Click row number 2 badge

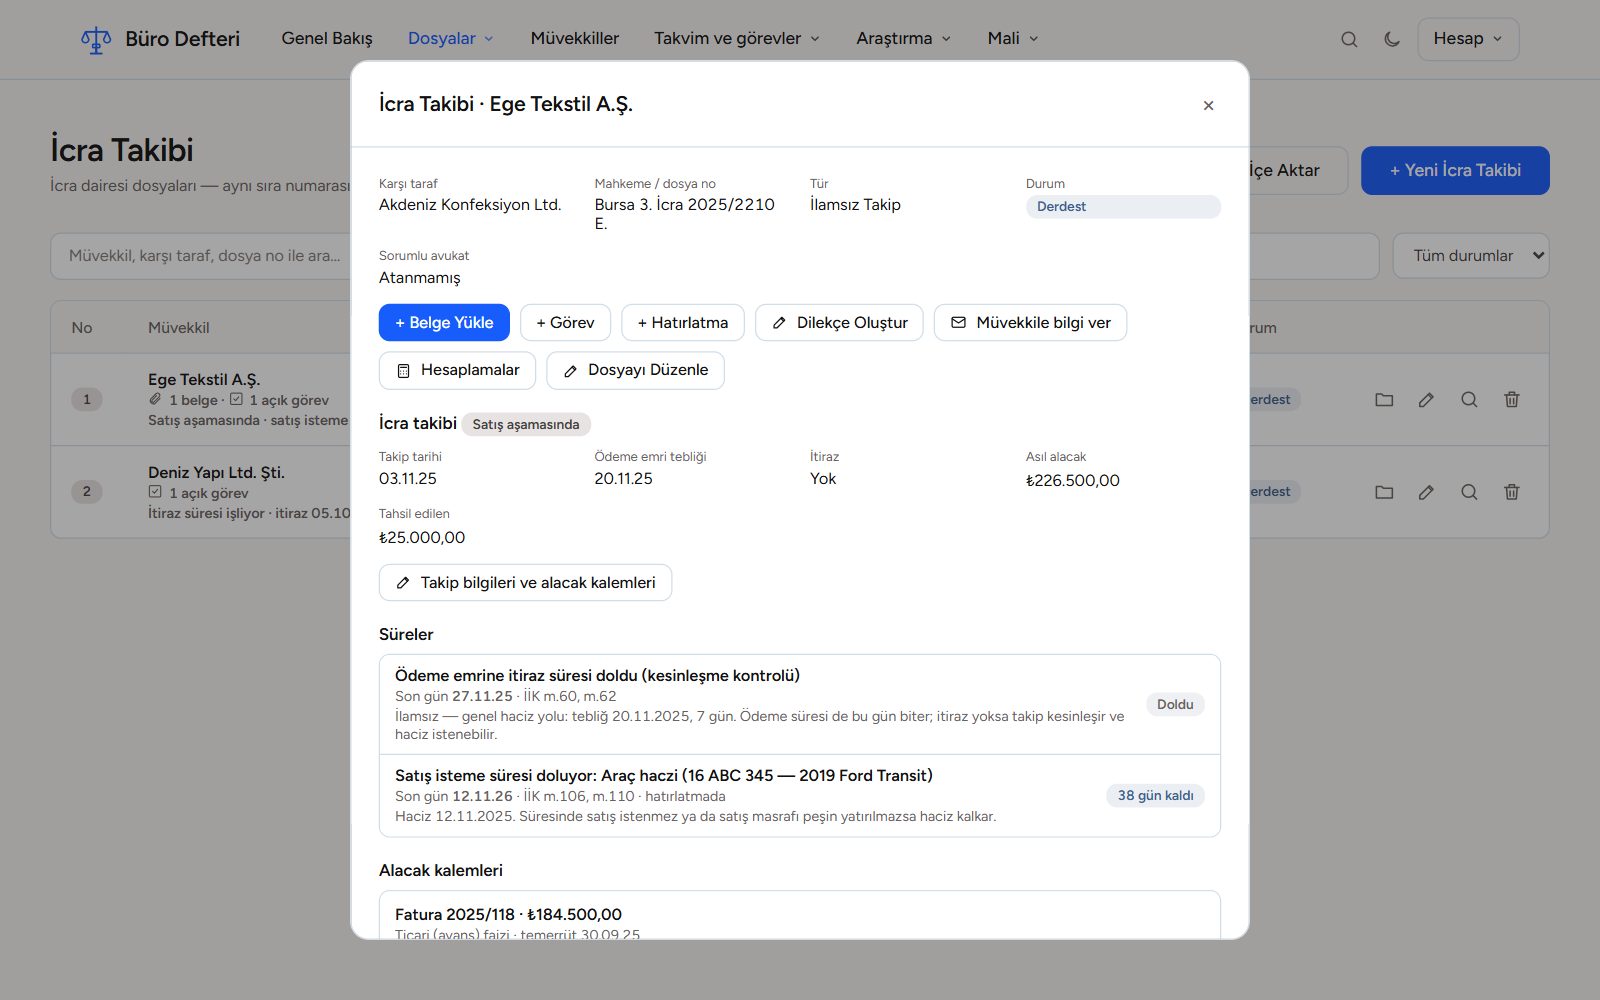pyautogui.click(x=87, y=491)
